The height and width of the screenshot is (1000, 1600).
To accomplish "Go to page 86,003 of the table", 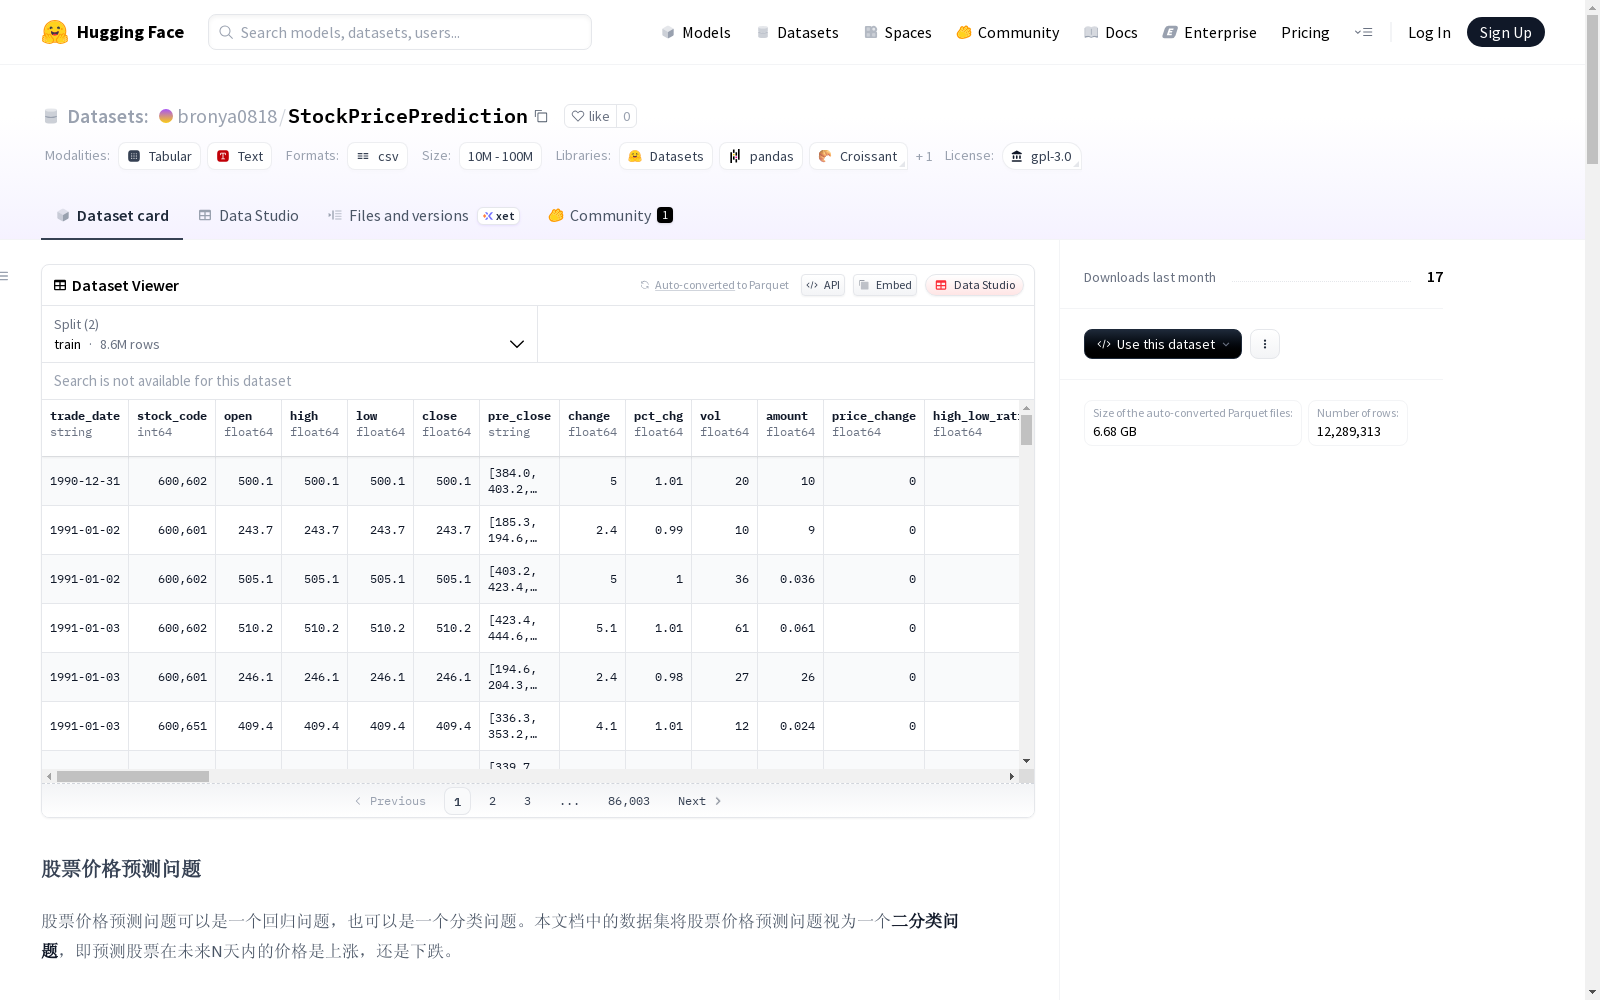I will point(628,800).
